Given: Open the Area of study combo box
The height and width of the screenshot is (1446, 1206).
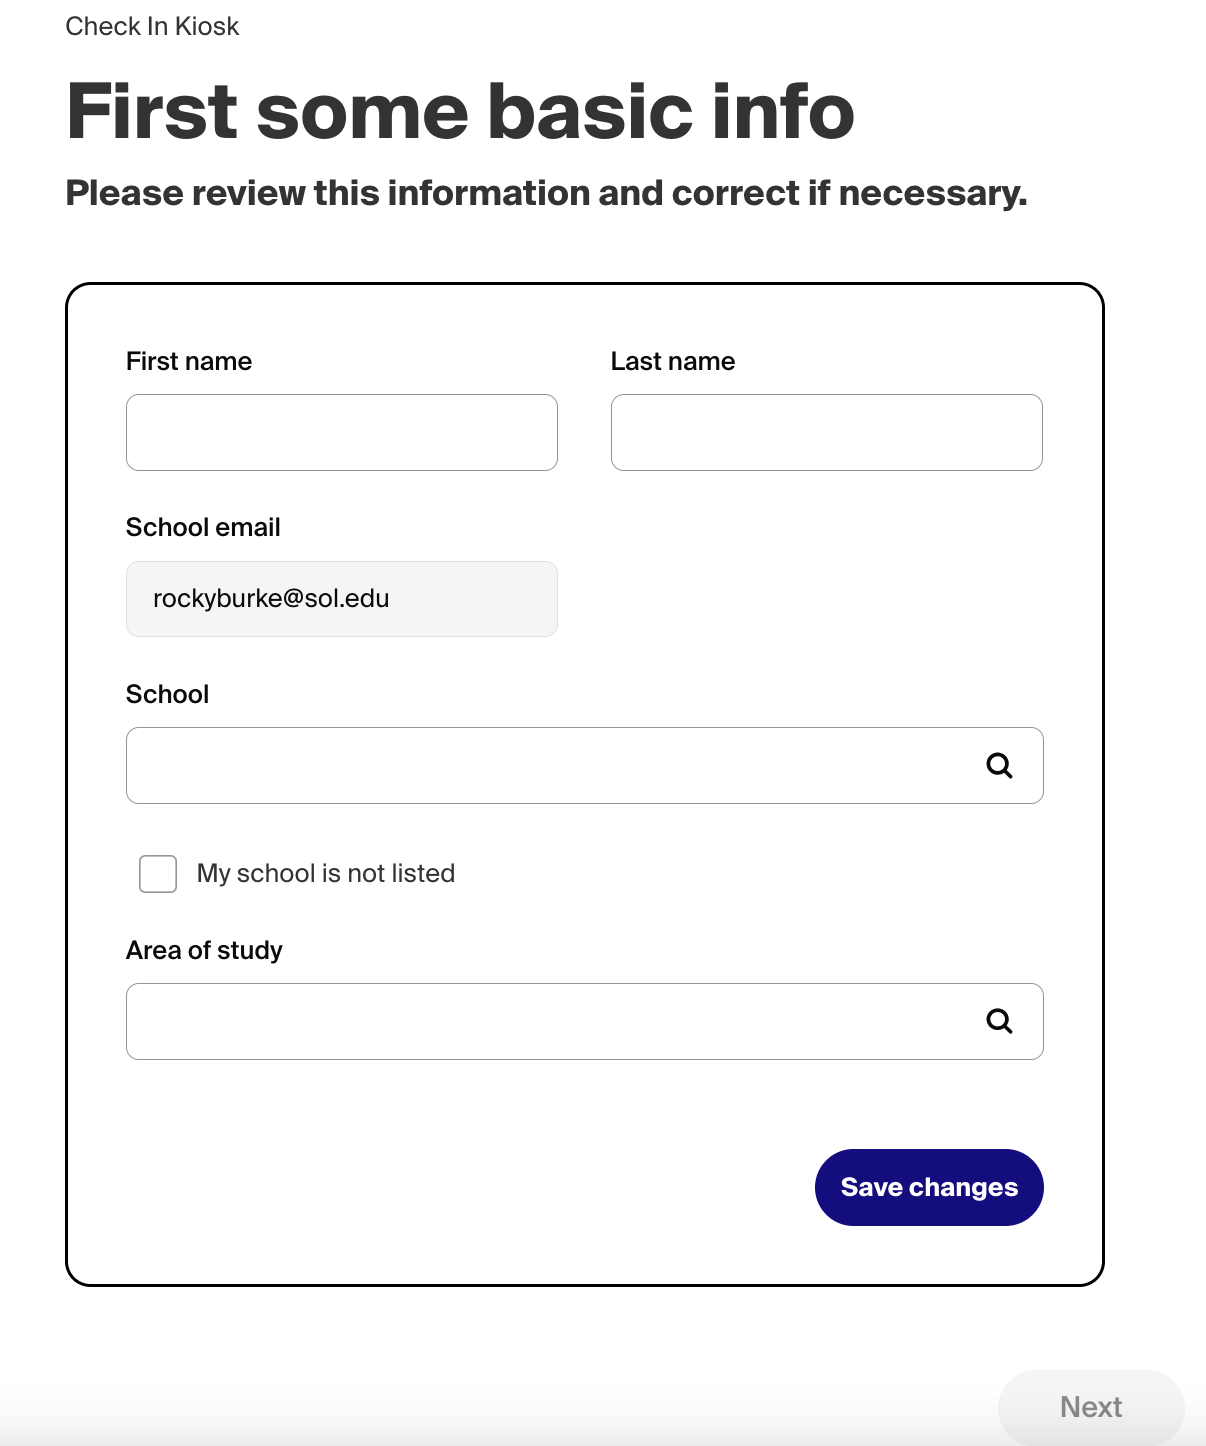Looking at the screenshot, I should (x=550, y=1021).
